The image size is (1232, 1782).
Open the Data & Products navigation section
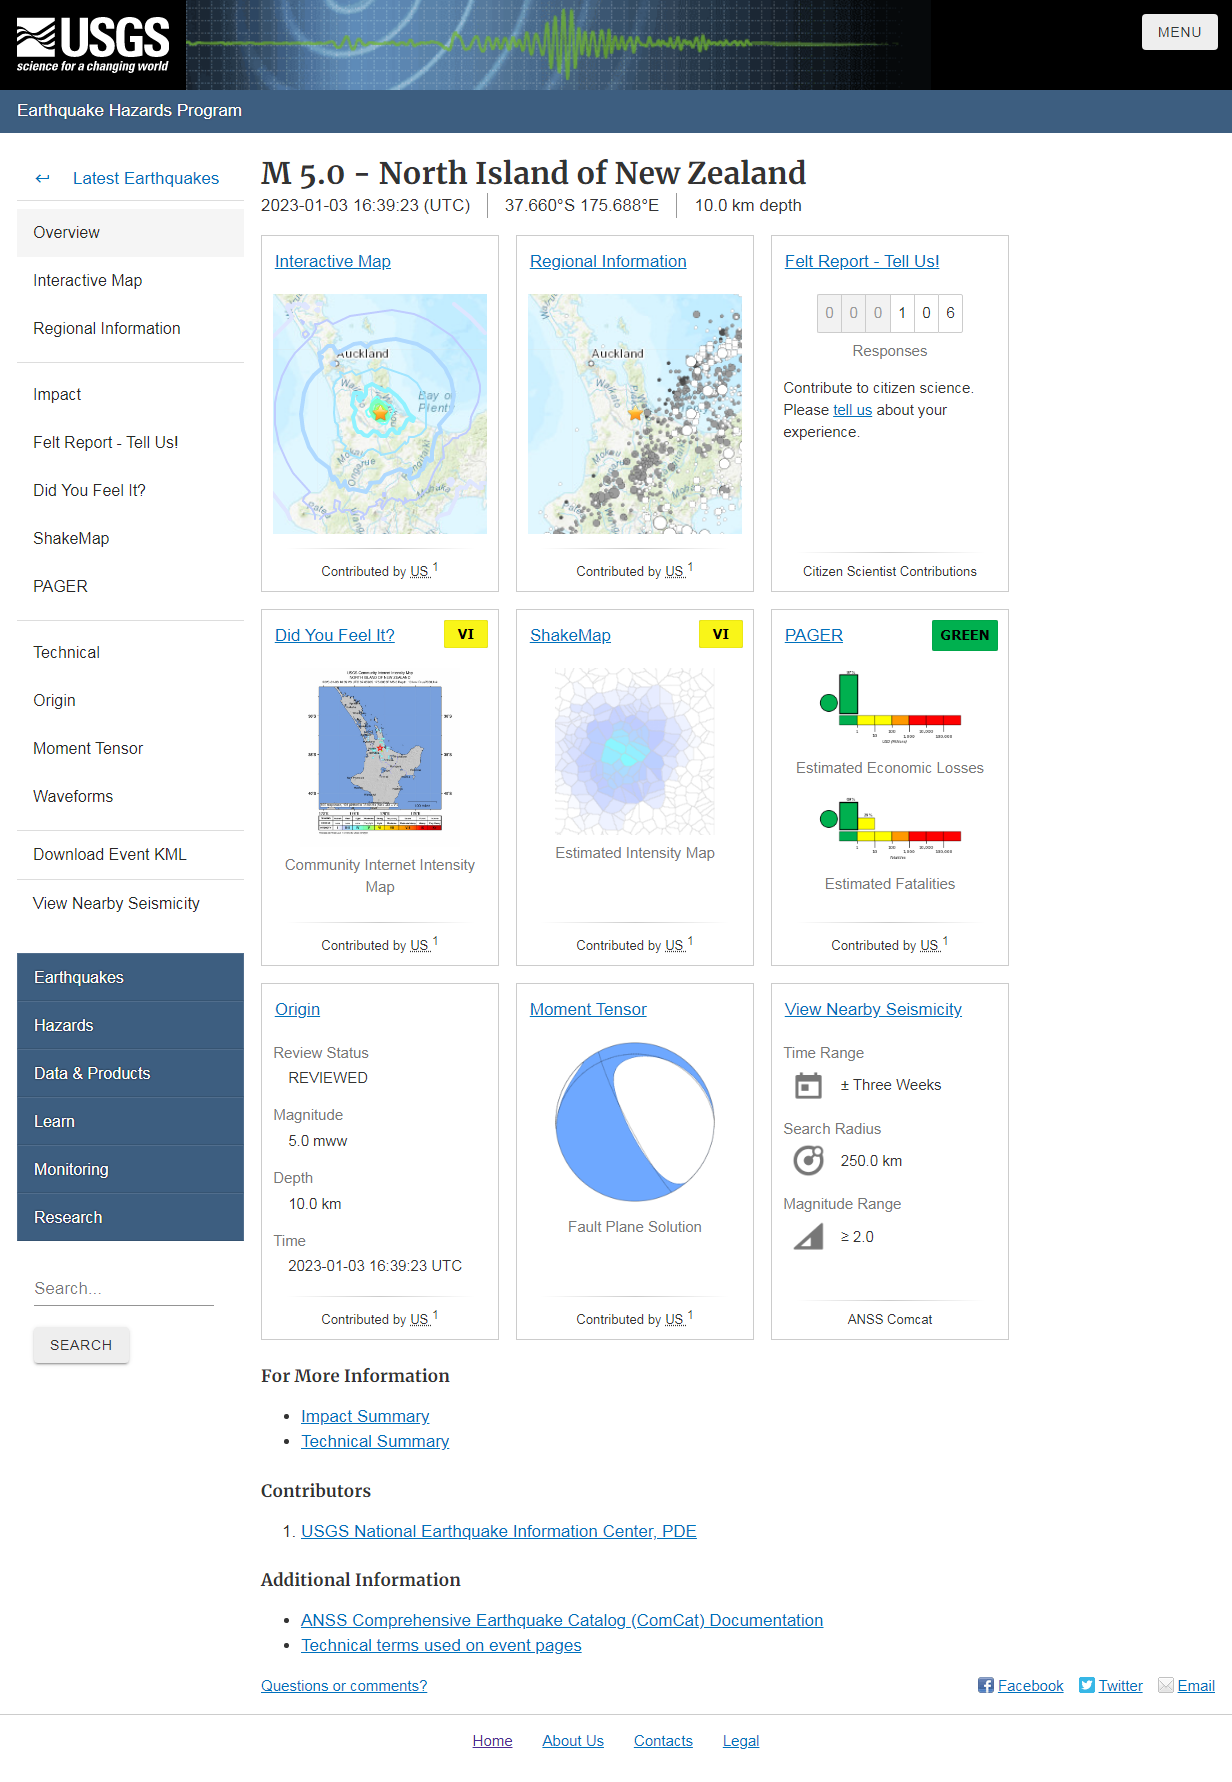click(x=130, y=1073)
